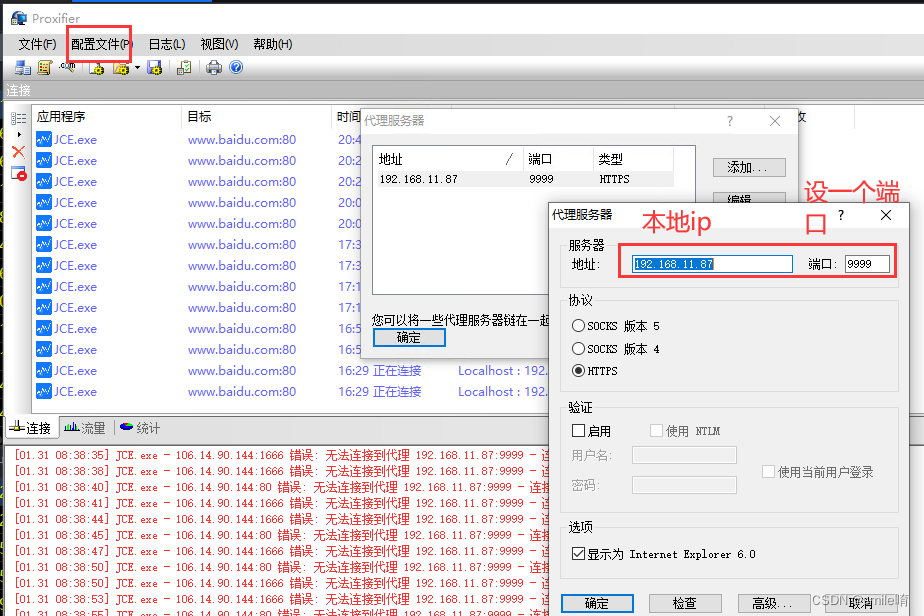Toggle the 使用当前用户登录 checkbox
Screen dimensions: 924x616
pyautogui.click(x=768, y=472)
